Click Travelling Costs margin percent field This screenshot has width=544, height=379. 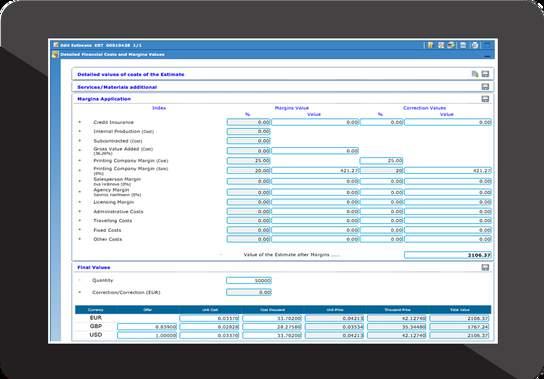coord(248,220)
